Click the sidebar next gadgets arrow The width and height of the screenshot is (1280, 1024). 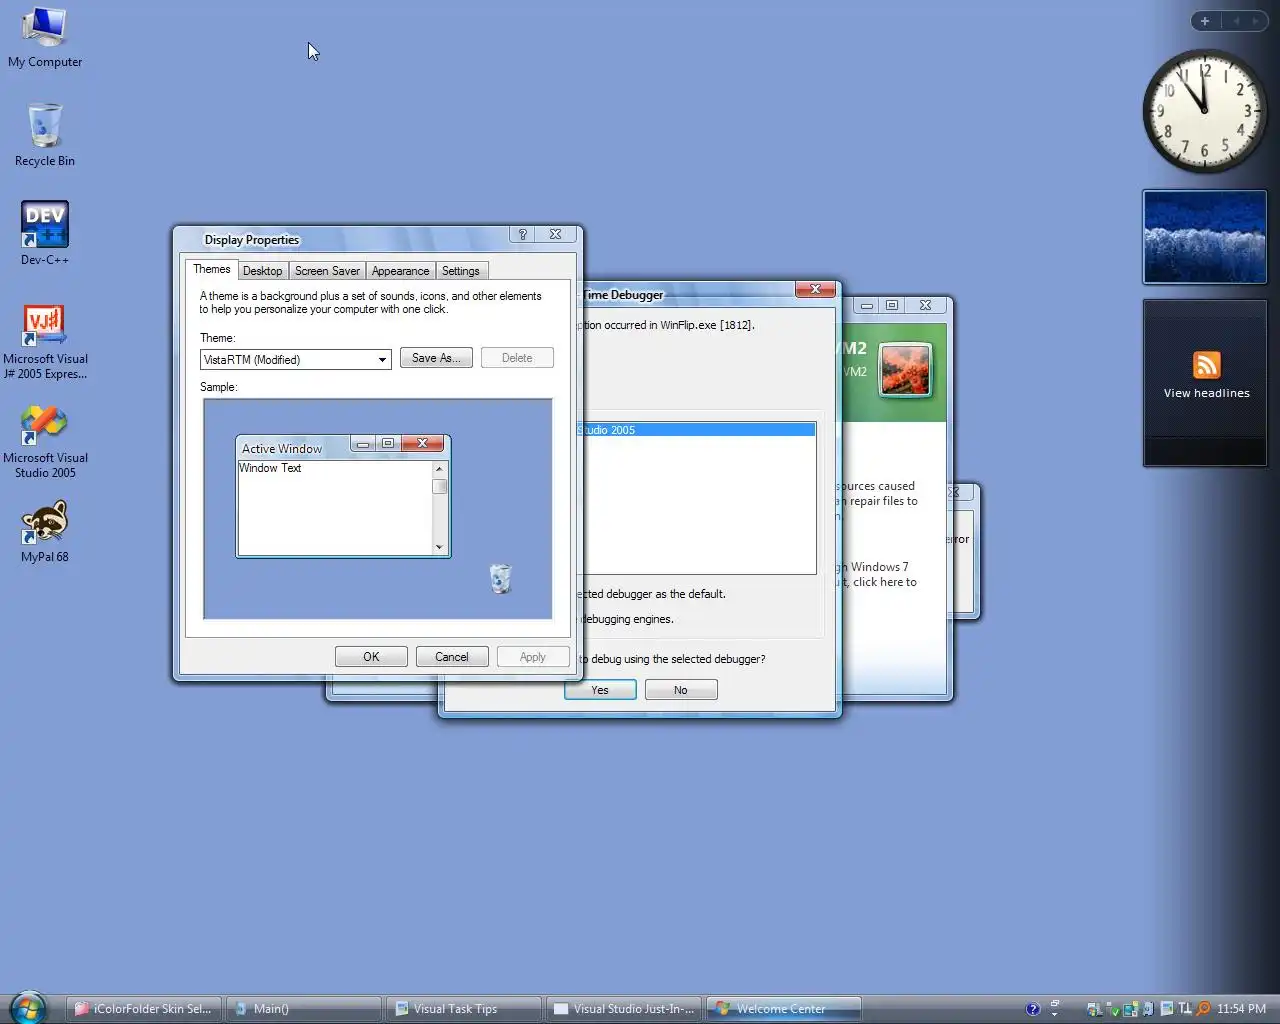pos(1256,21)
